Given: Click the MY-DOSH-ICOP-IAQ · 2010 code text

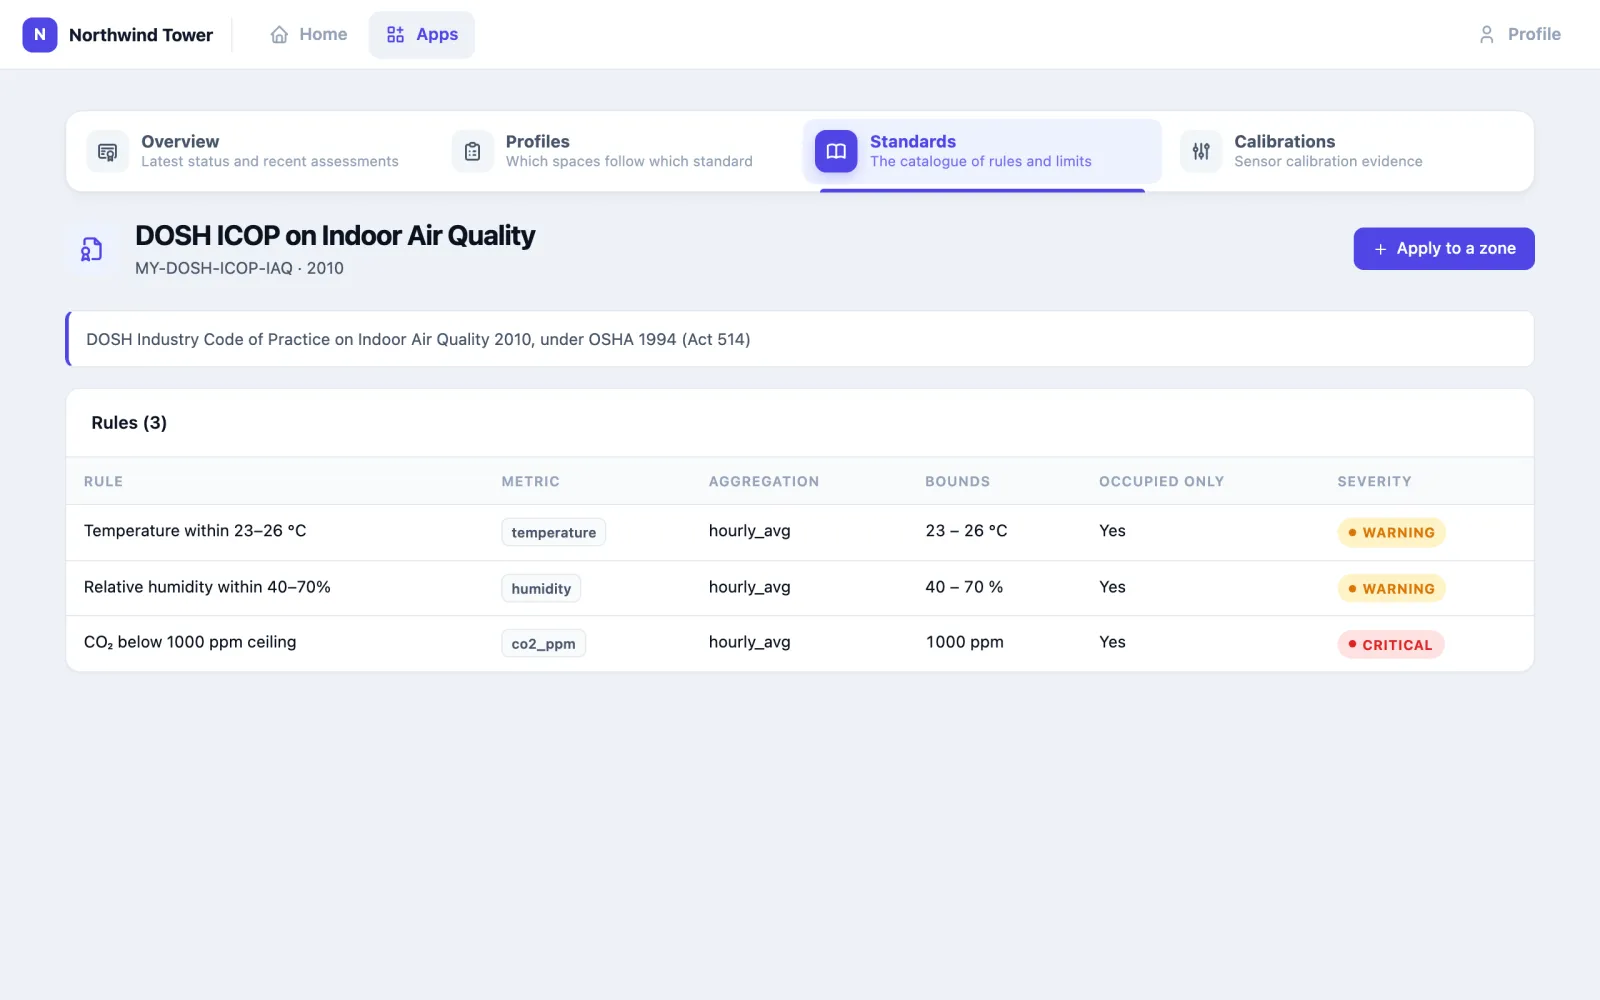Looking at the screenshot, I should point(240,268).
